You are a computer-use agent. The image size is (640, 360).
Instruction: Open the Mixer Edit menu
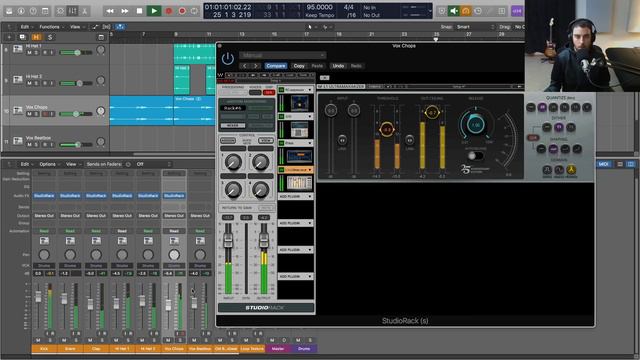[x=27, y=164]
